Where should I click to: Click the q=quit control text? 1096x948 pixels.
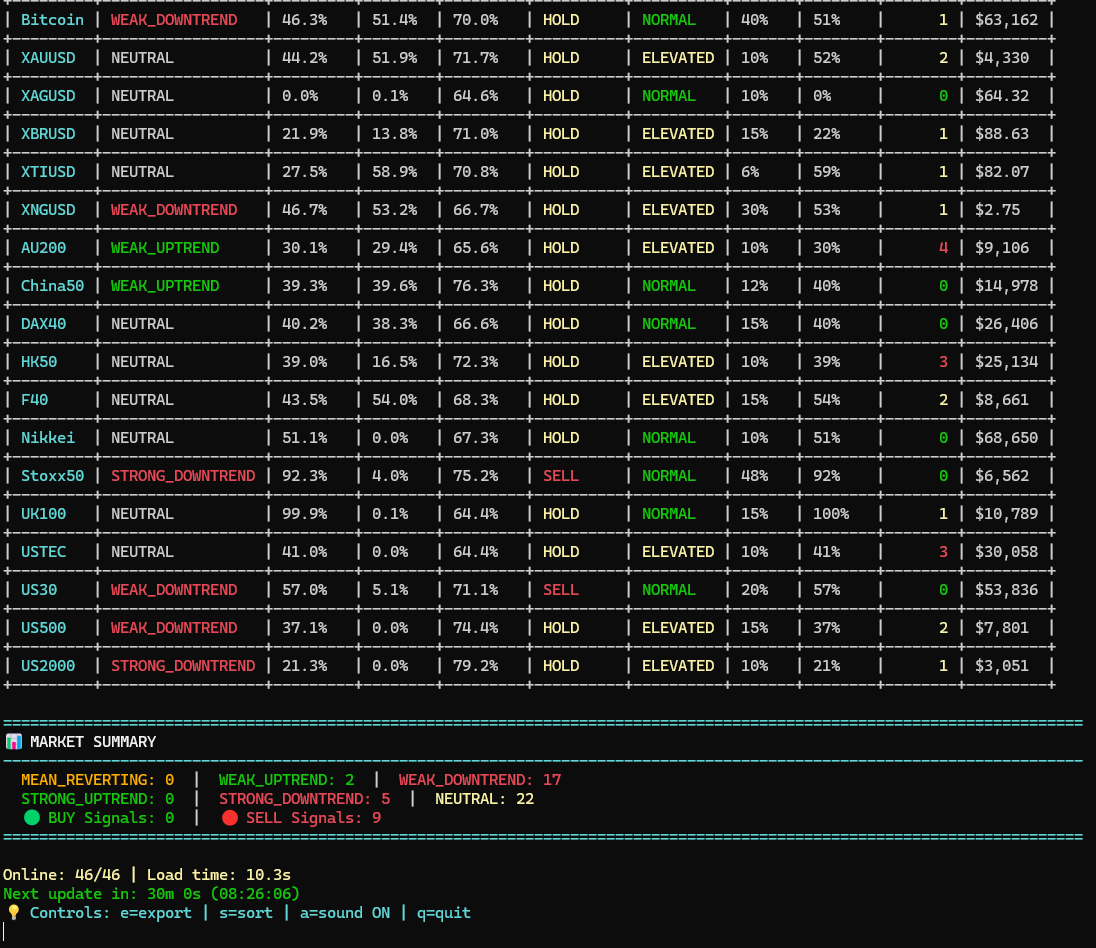[444, 913]
